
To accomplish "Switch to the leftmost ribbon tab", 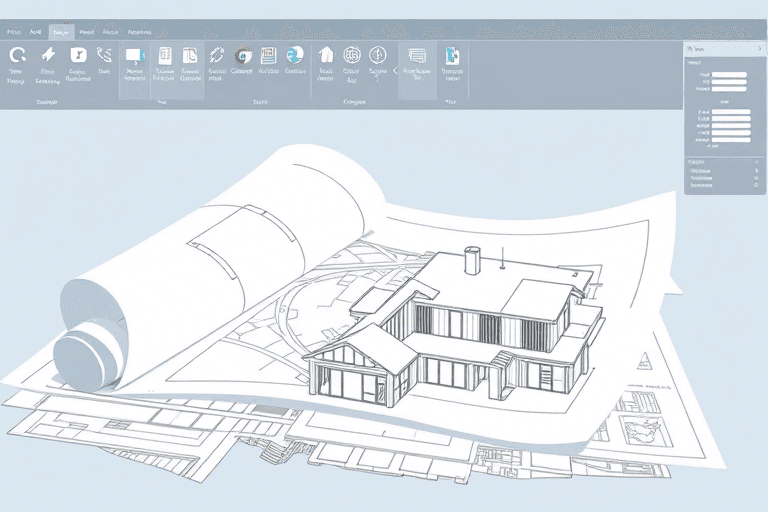I will coord(12,32).
